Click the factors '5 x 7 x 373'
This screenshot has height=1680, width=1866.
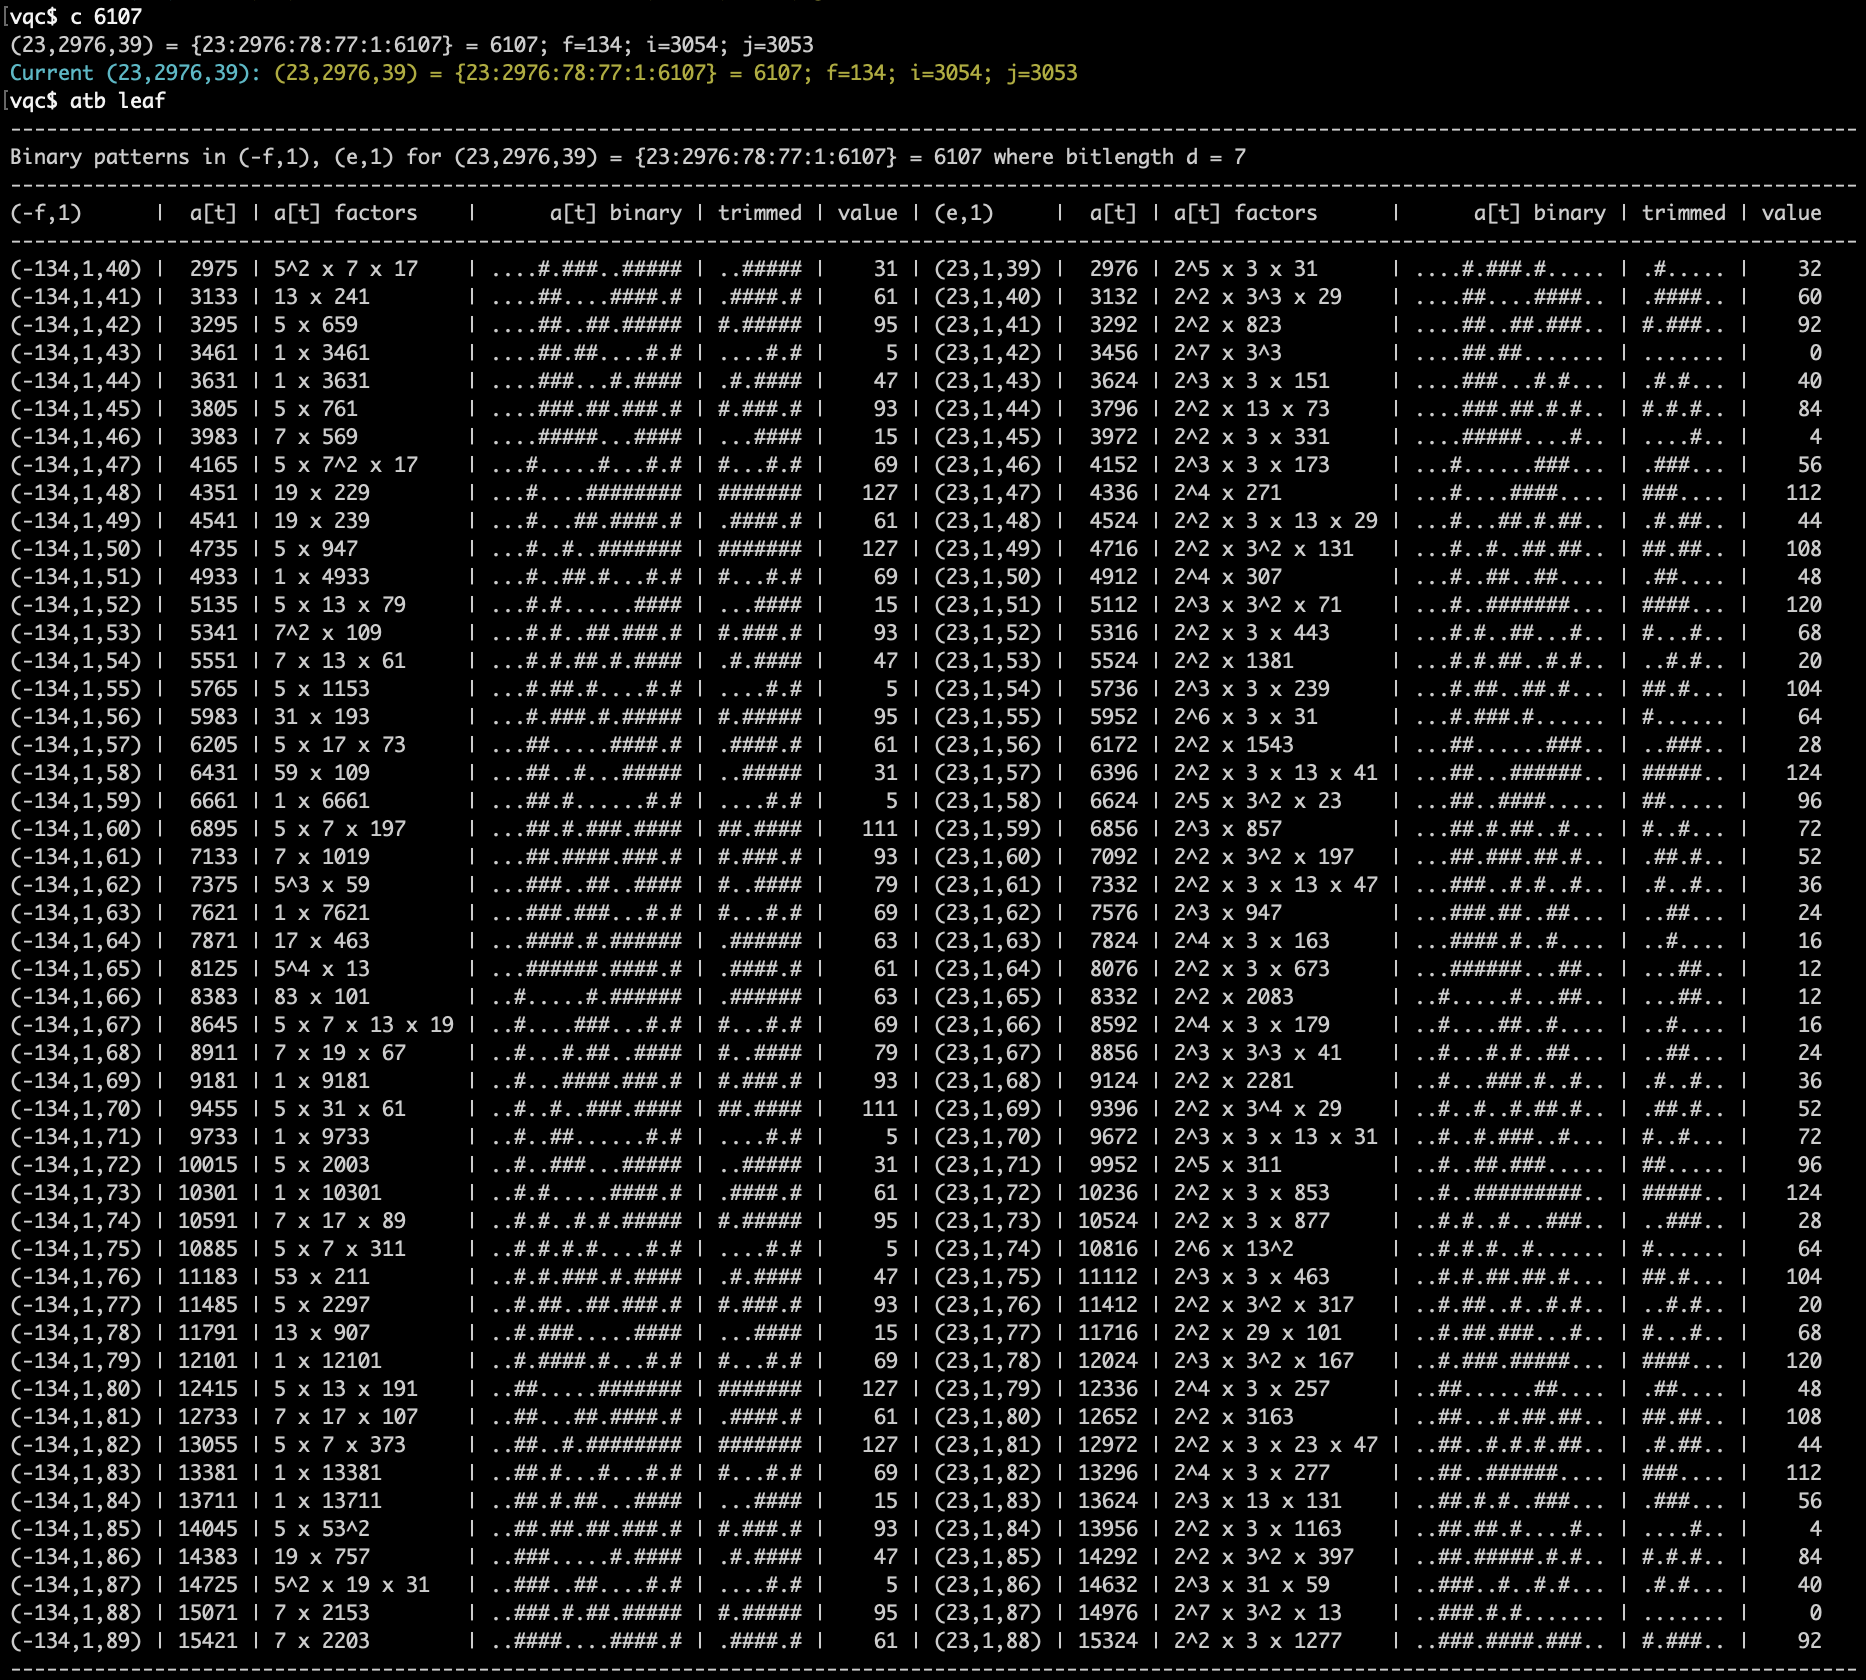pos(340,1445)
